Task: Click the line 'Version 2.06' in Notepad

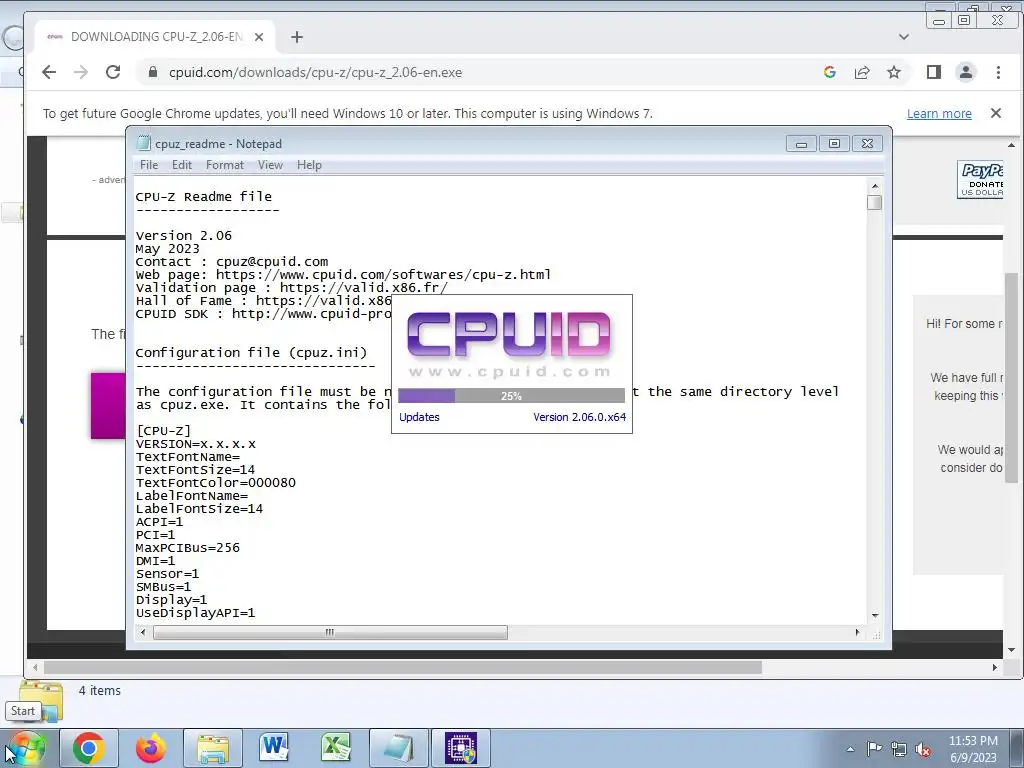Action: point(184,236)
